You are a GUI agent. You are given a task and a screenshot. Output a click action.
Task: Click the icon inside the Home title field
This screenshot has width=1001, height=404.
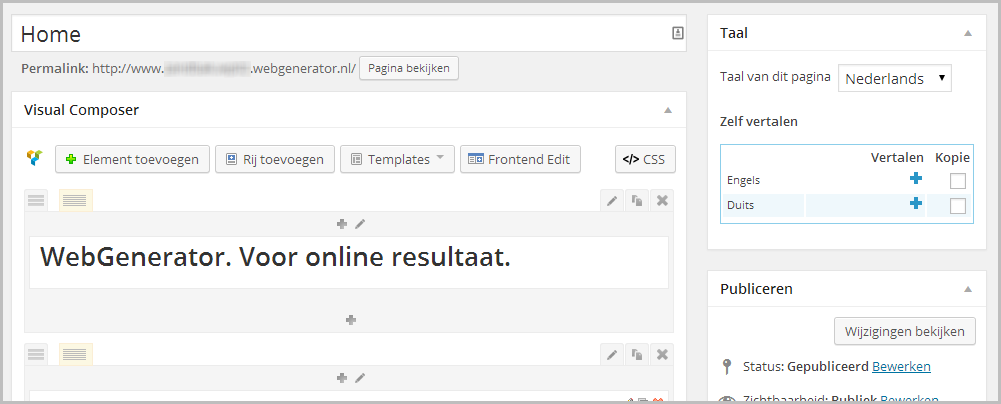tap(678, 33)
